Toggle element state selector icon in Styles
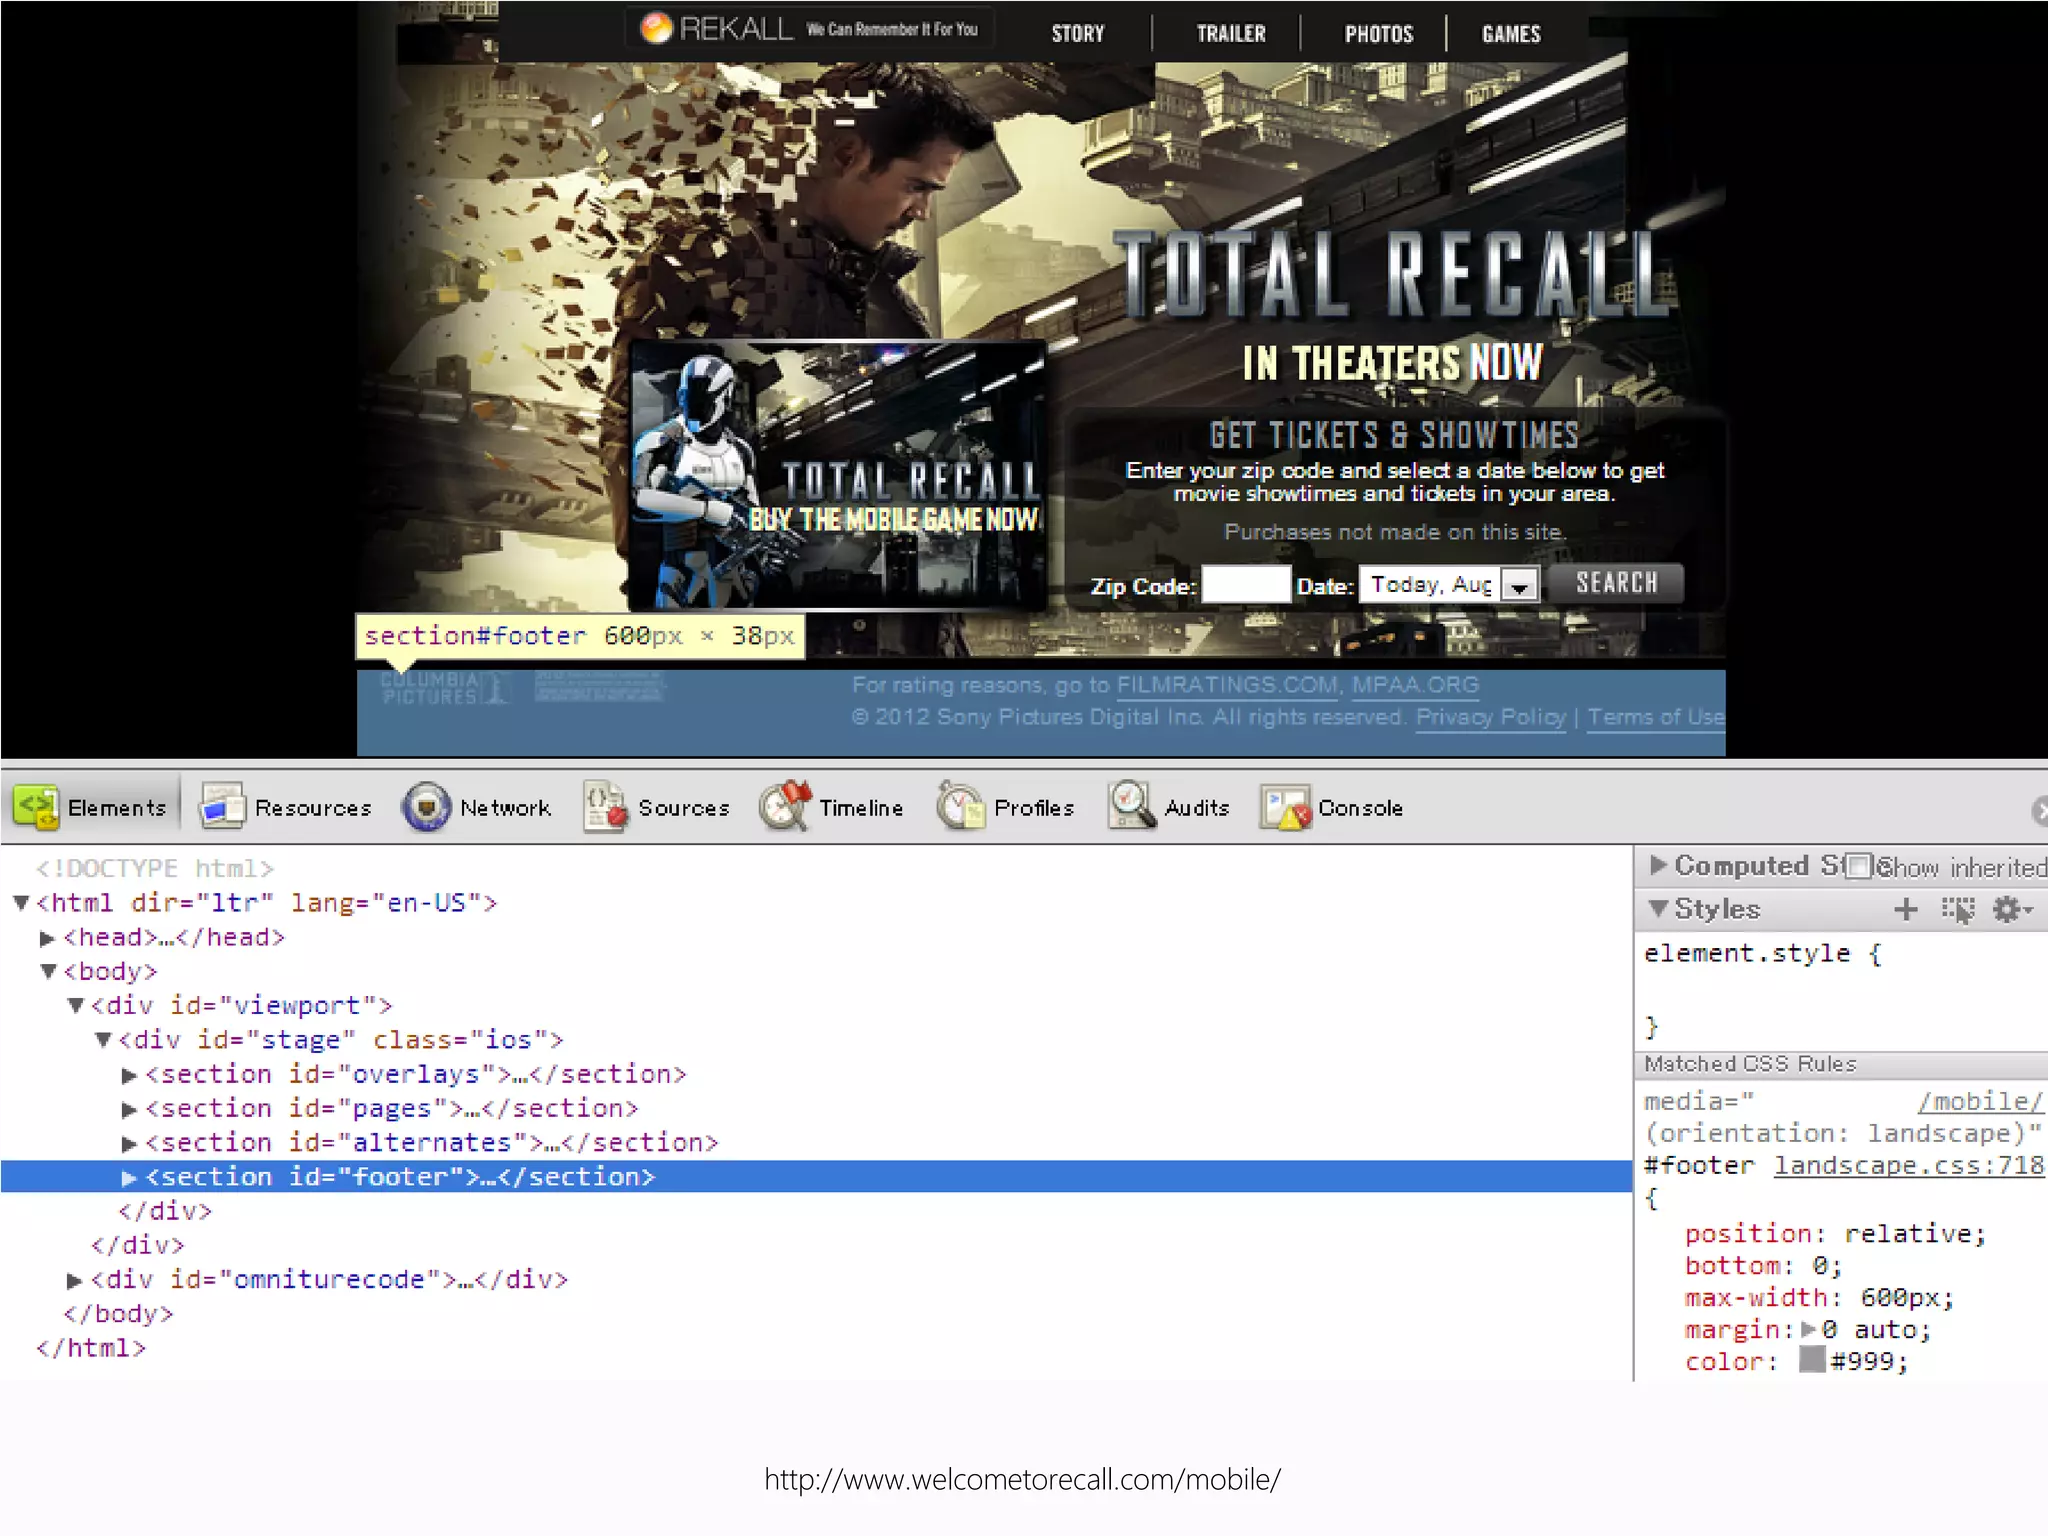This screenshot has height=1536, width=2048. pos(1957,909)
